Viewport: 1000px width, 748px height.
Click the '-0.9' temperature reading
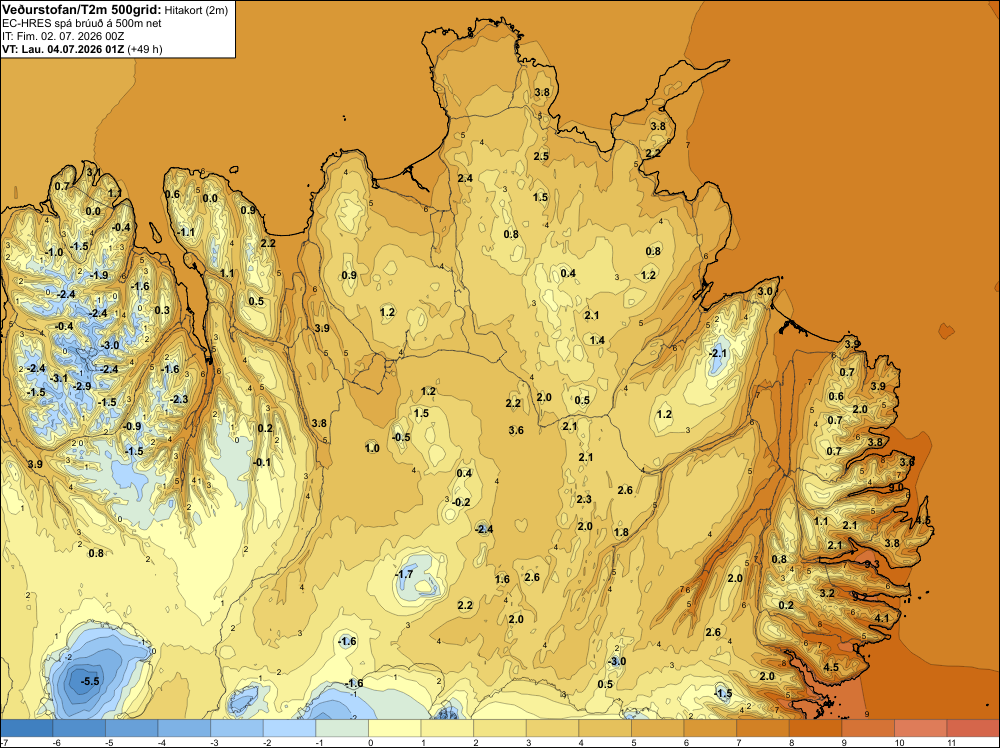point(131,426)
